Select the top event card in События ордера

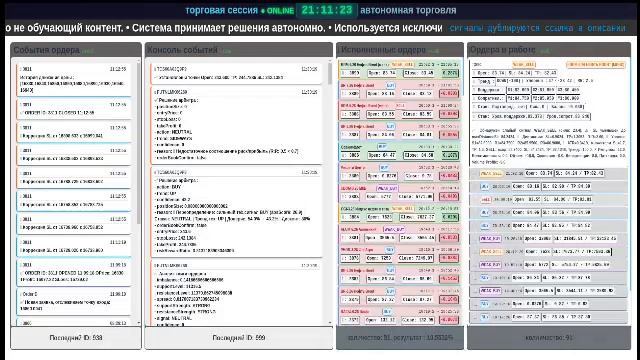coord(74,80)
